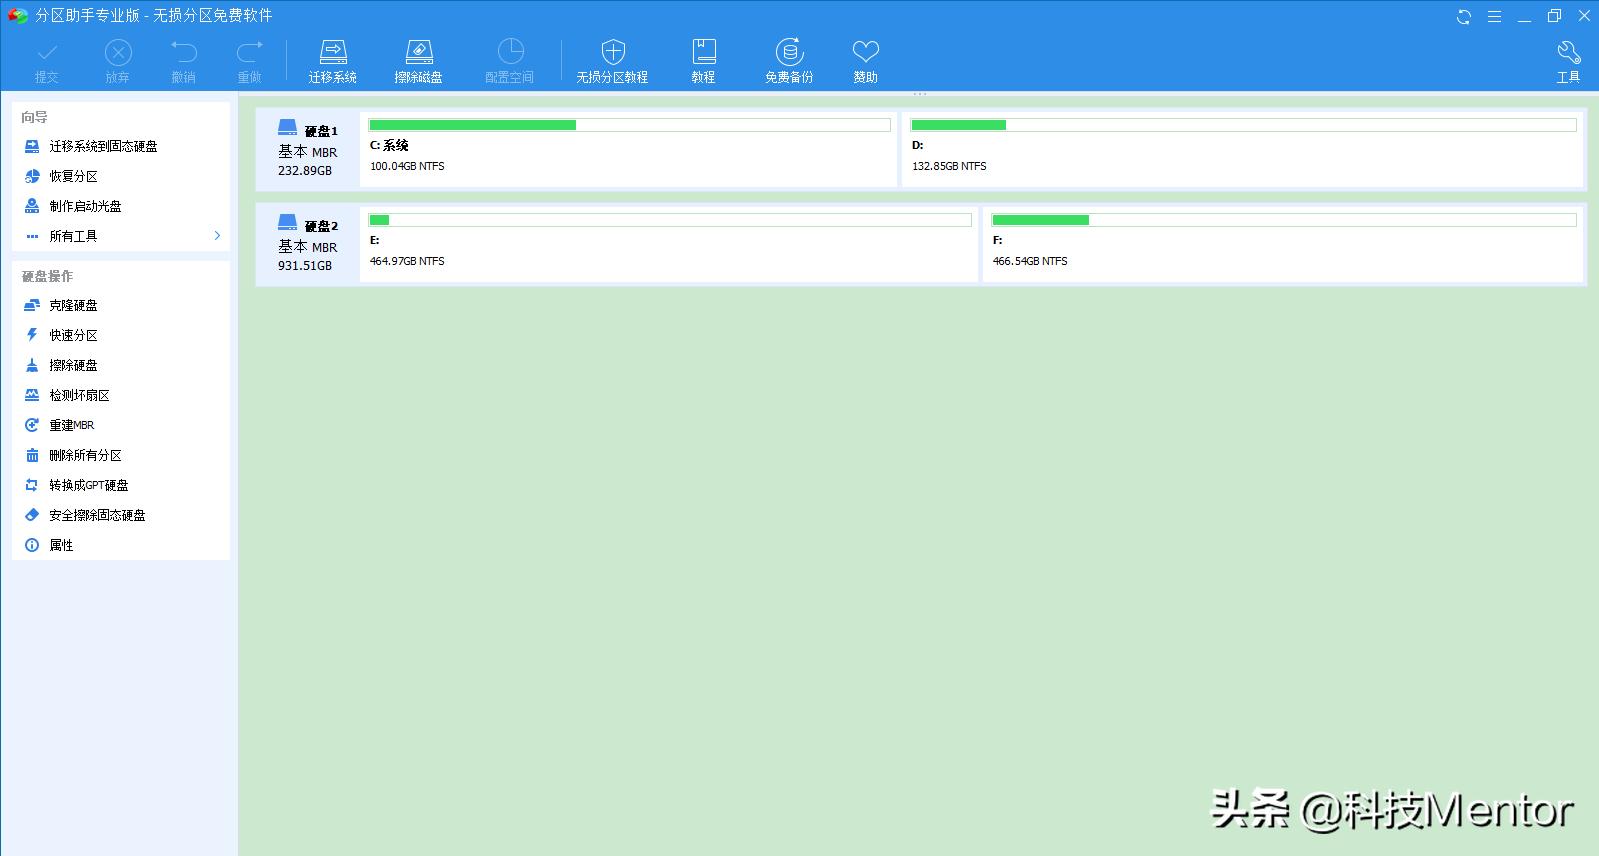1599x856 pixels.
Task: Select 迁移系统到固态硬盘 in the wizard panel
Action: (x=103, y=146)
